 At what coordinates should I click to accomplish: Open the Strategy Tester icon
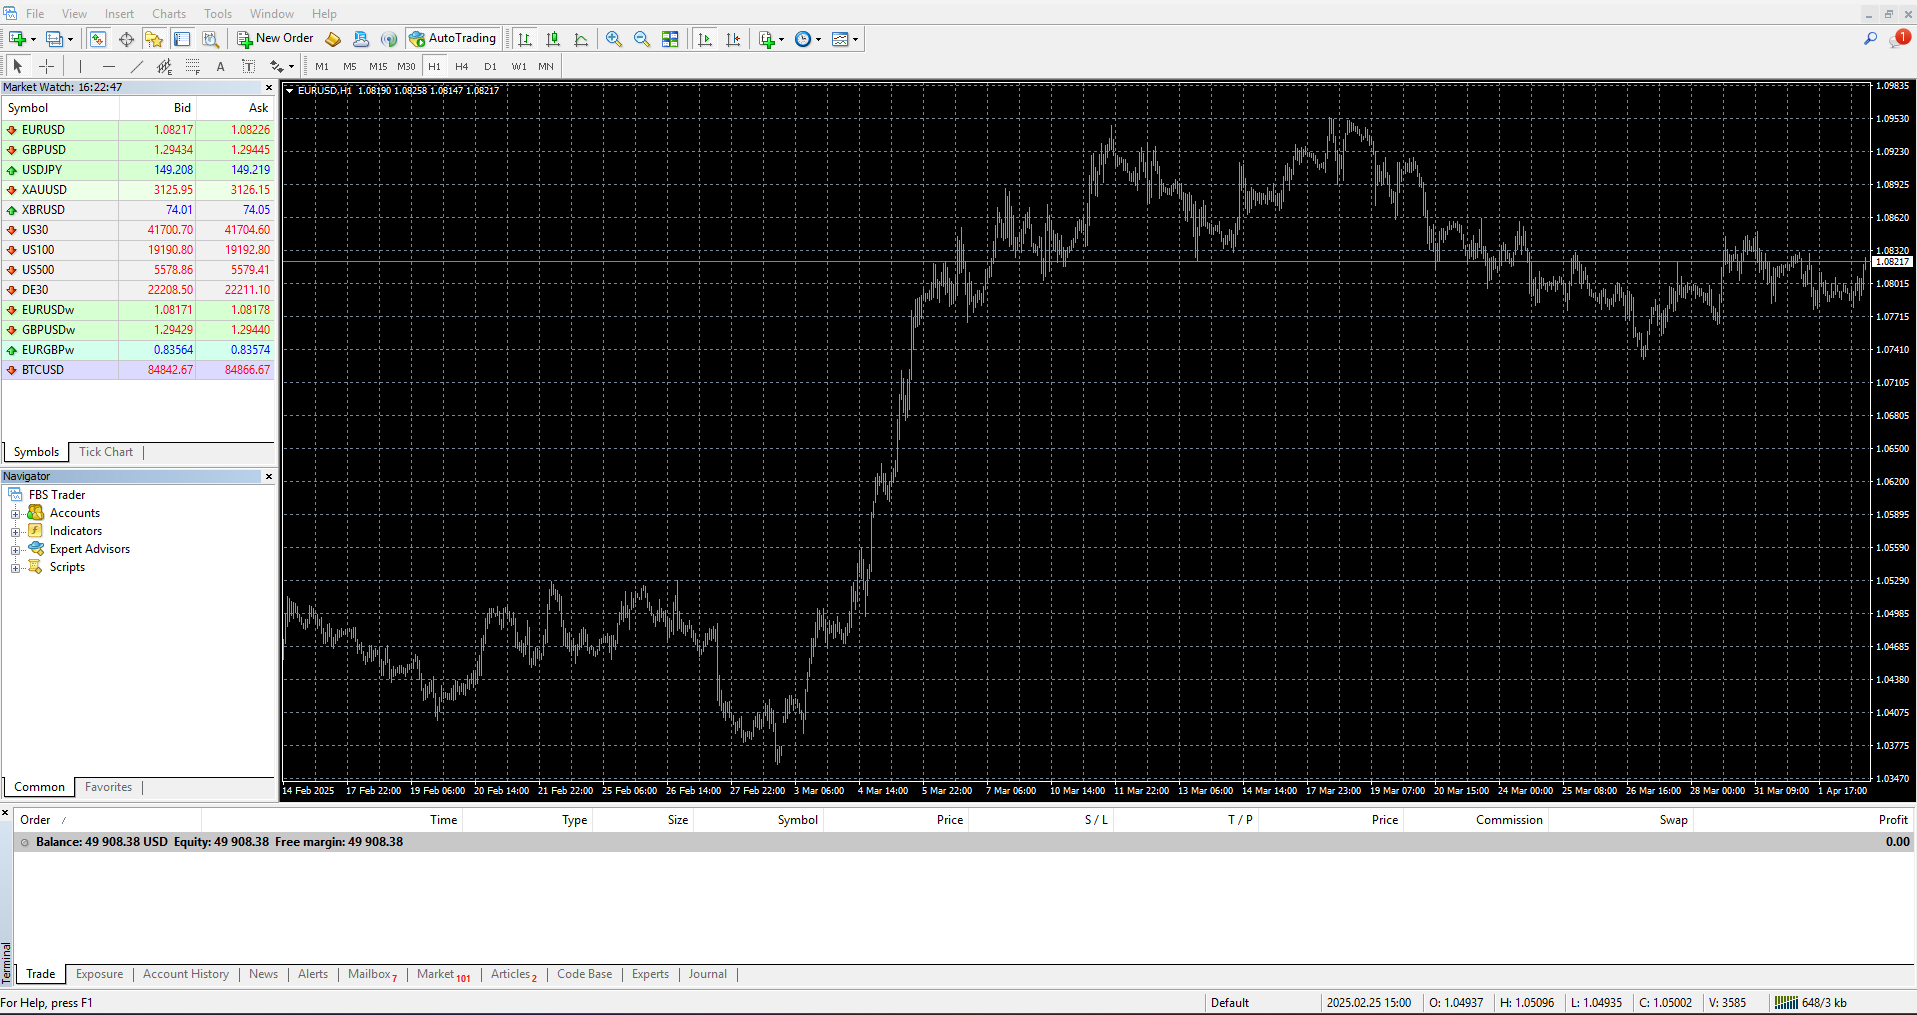tap(210, 39)
